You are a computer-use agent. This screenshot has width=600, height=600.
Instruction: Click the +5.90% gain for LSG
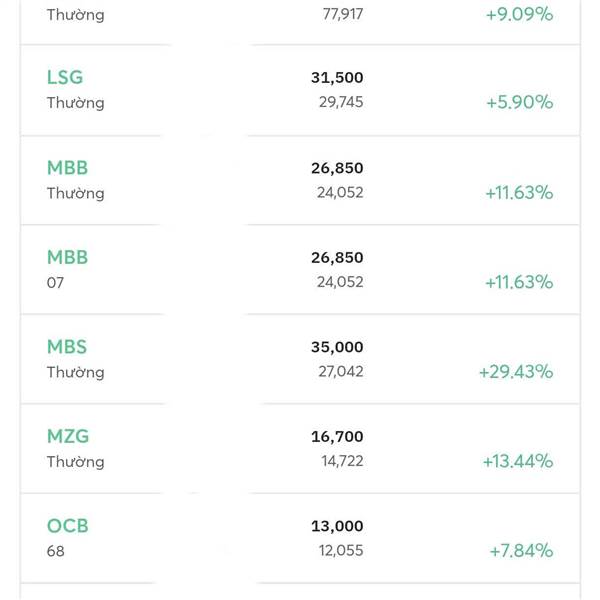click(520, 103)
